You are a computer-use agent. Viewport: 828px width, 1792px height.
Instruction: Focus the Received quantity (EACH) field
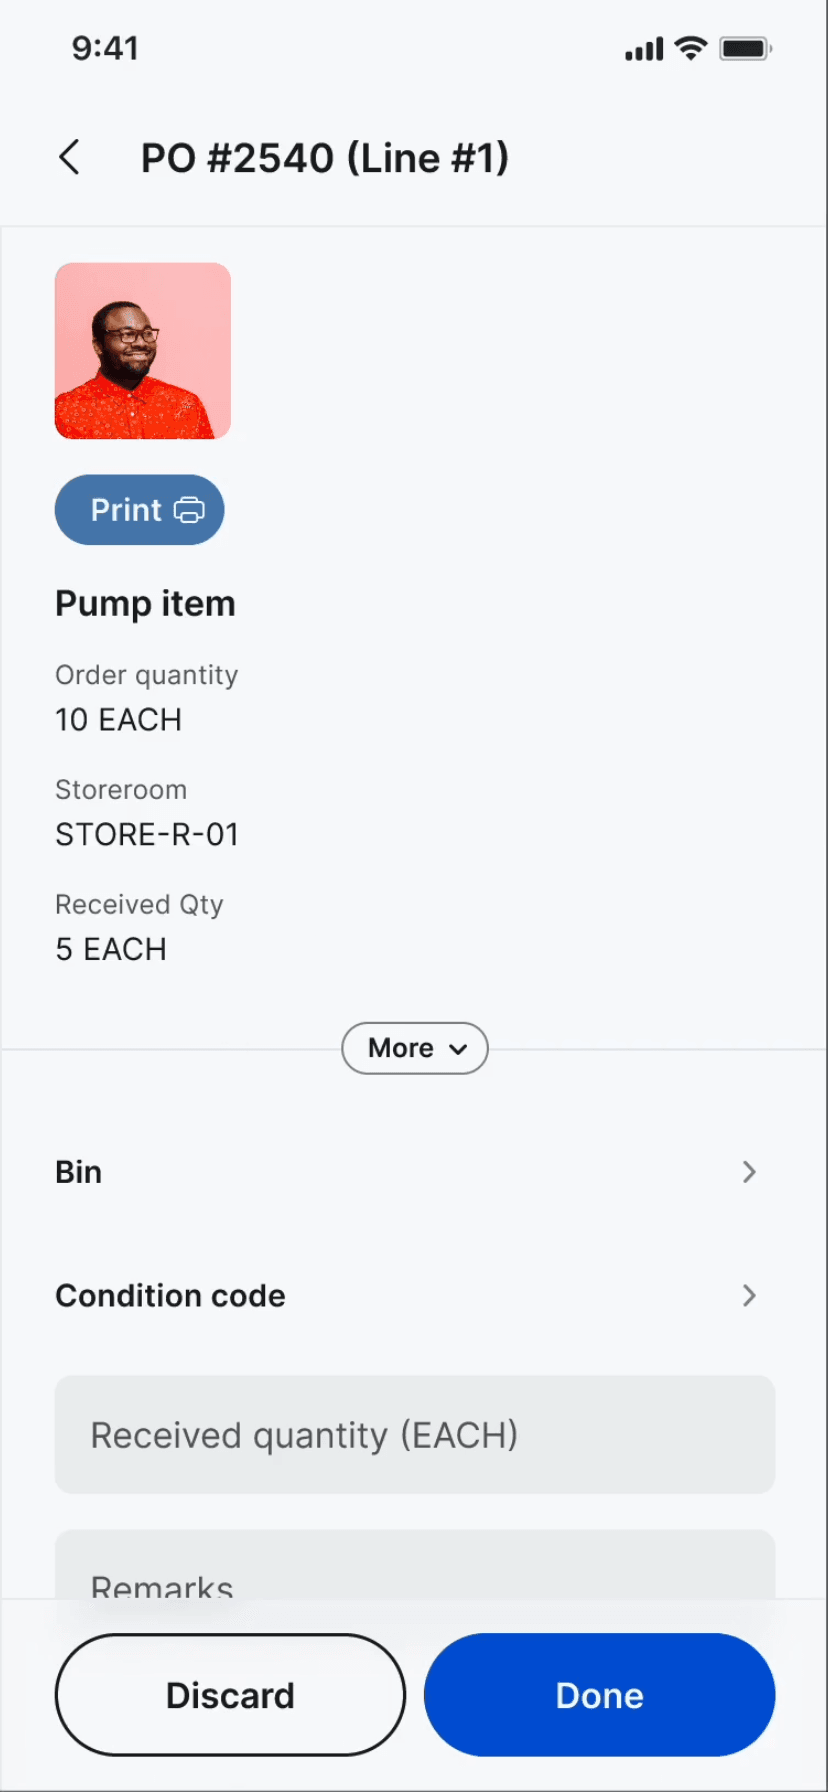[x=415, y=1435]
